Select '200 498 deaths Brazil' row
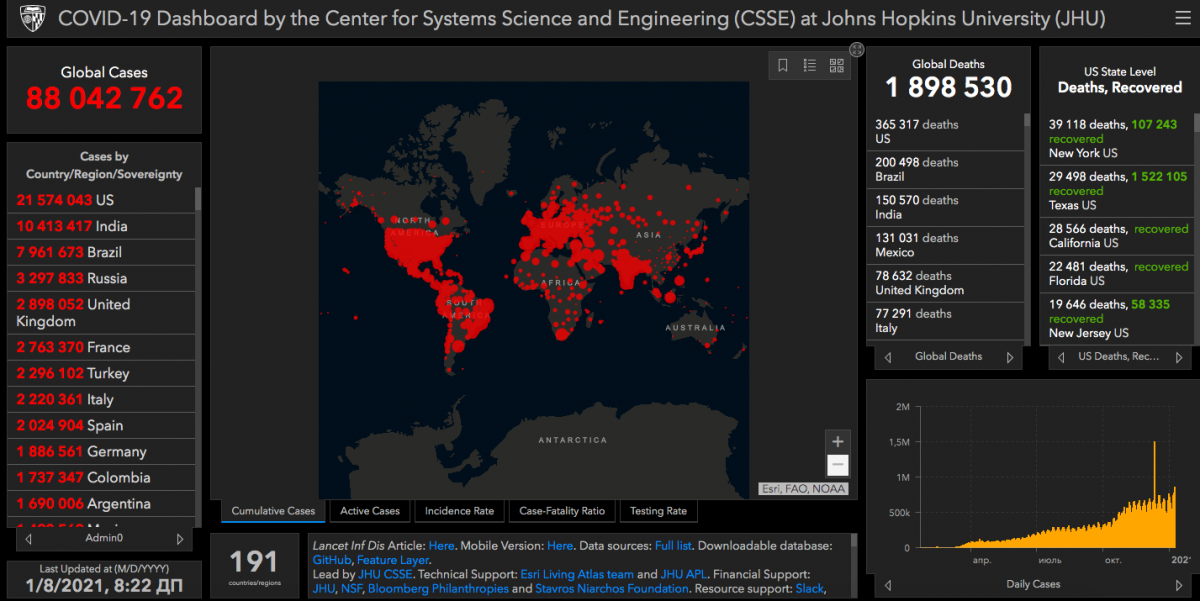 pyautogui.click(x=945, y=170)
